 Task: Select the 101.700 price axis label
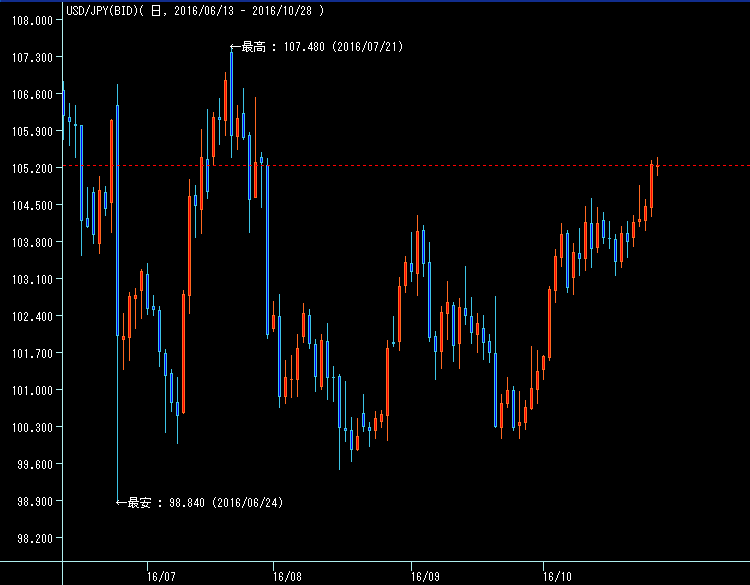(x=32, y=353)
